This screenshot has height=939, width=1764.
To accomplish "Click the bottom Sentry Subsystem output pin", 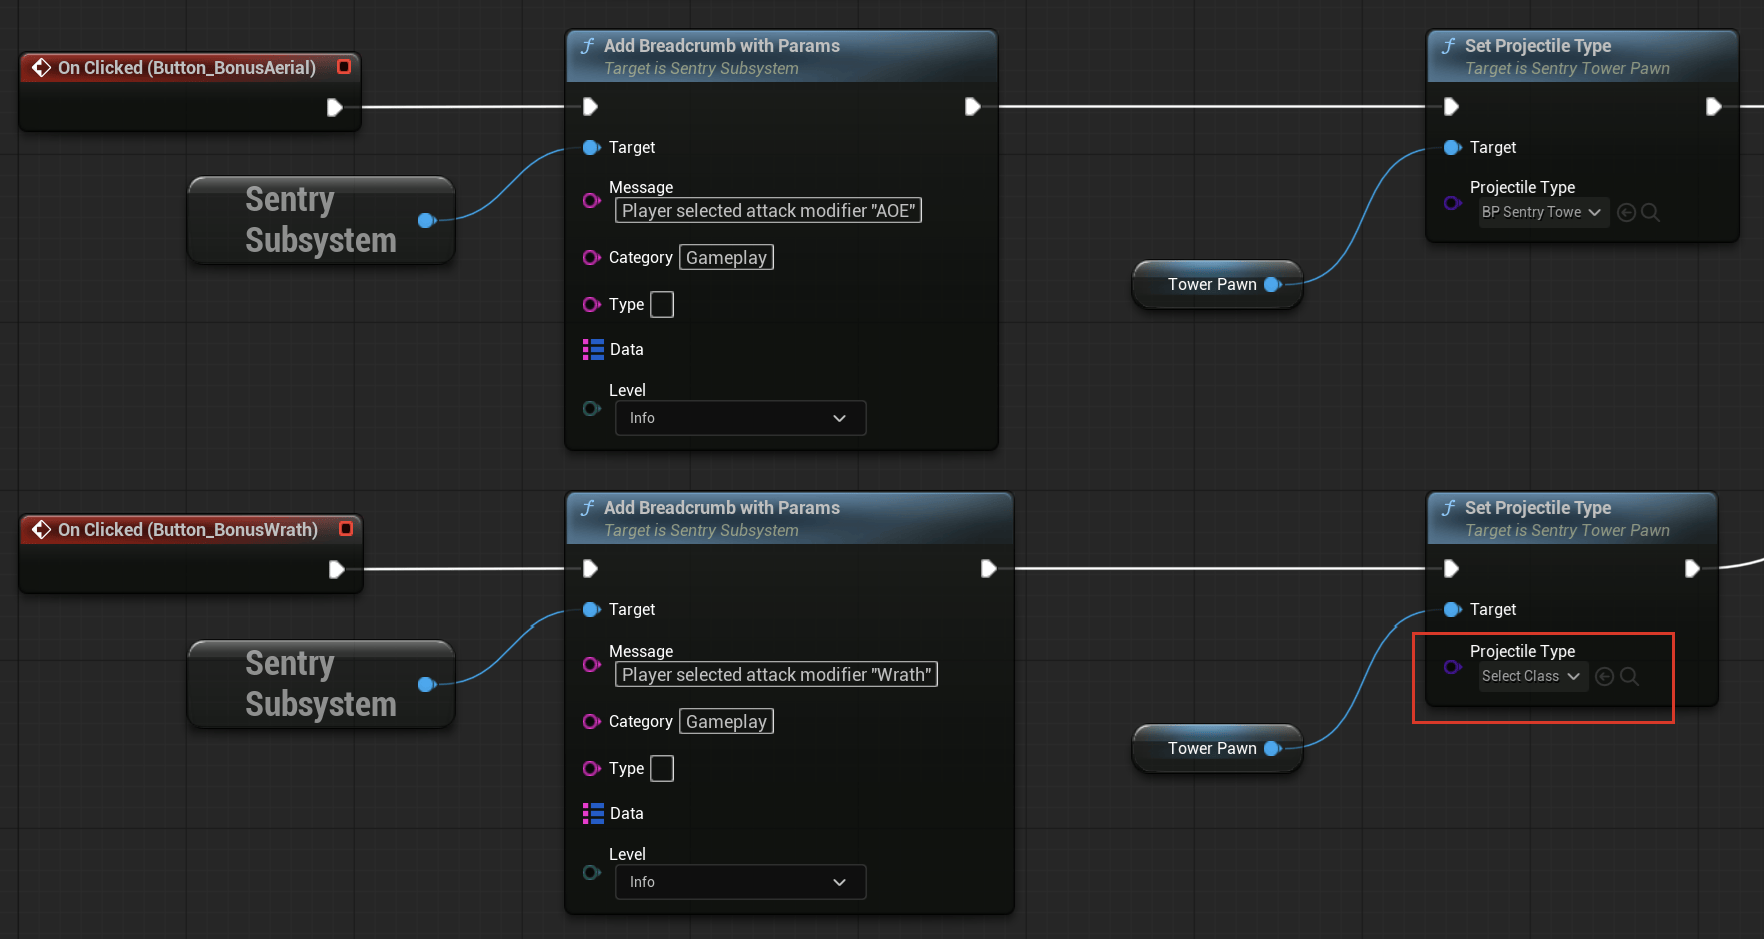I will pyautogui.click(x=427, y=684).
